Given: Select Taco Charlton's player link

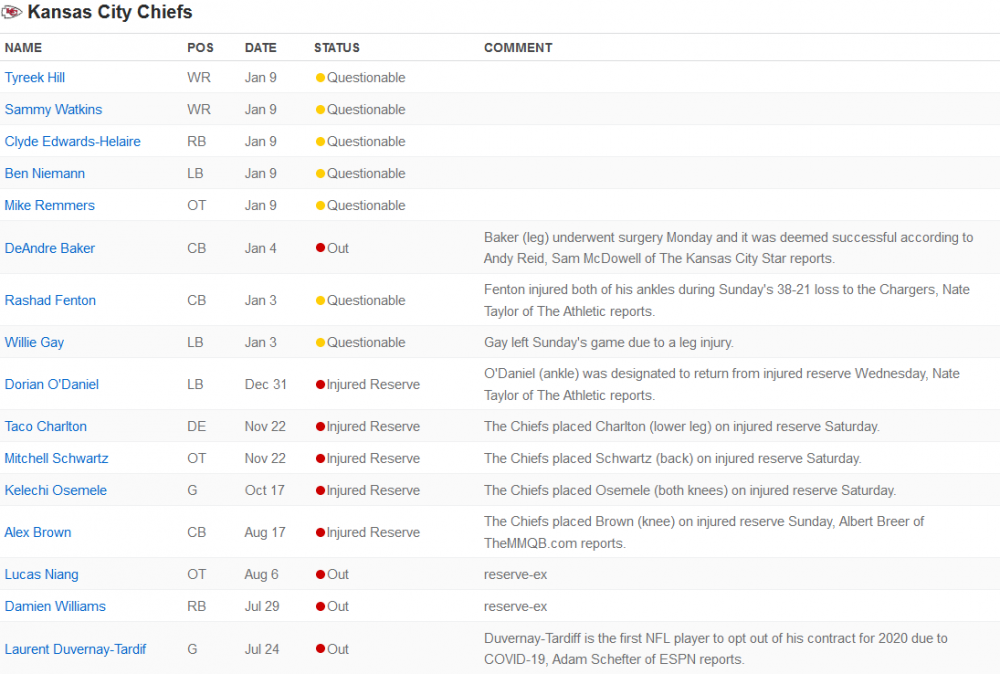Looking at the screenshot, I should point(45,427).
